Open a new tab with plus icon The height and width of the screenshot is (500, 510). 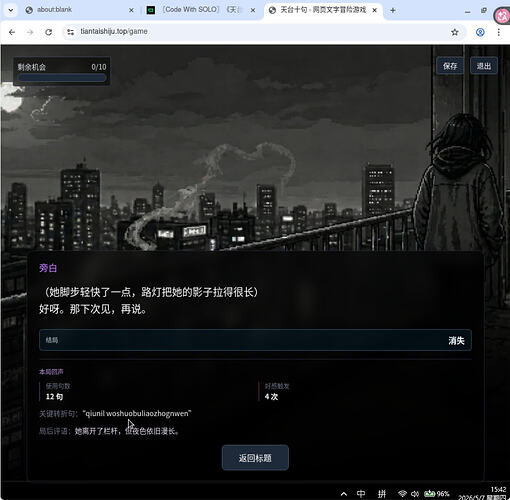[393, 10]
